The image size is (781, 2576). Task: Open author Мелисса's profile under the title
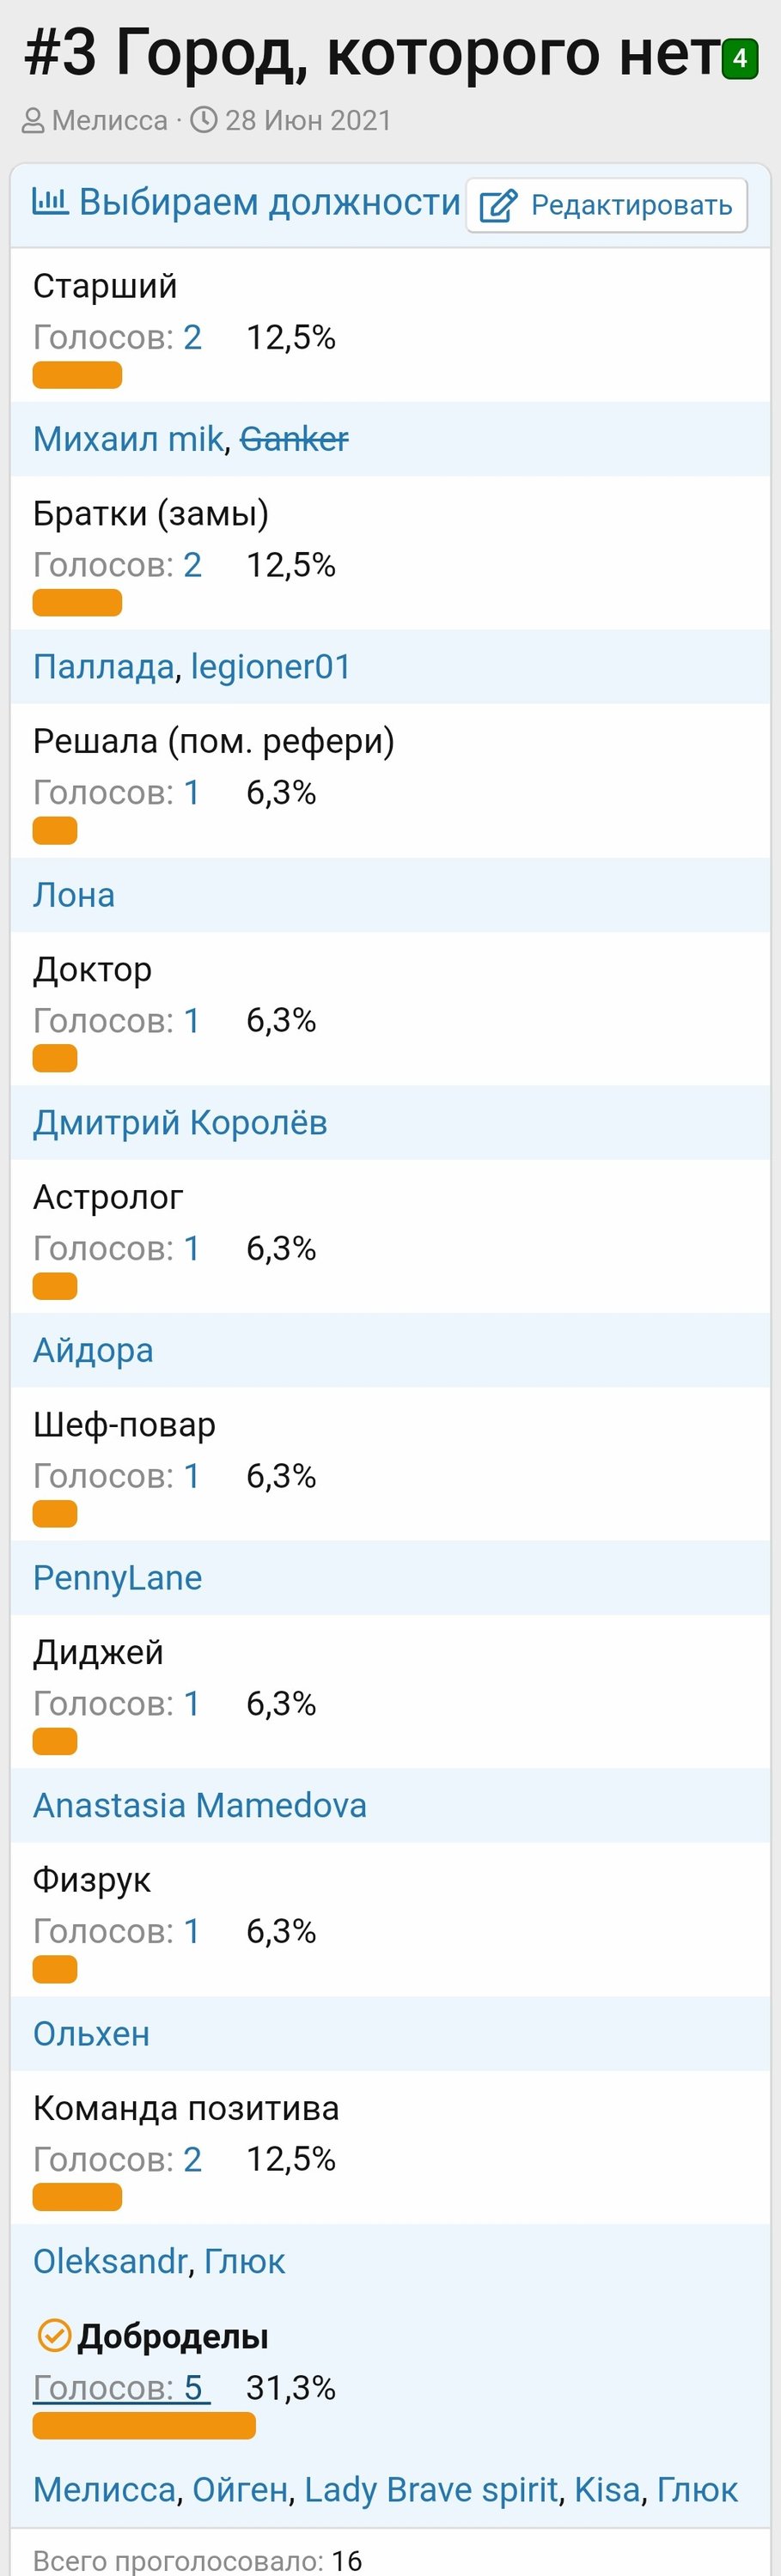click(109, 121)
